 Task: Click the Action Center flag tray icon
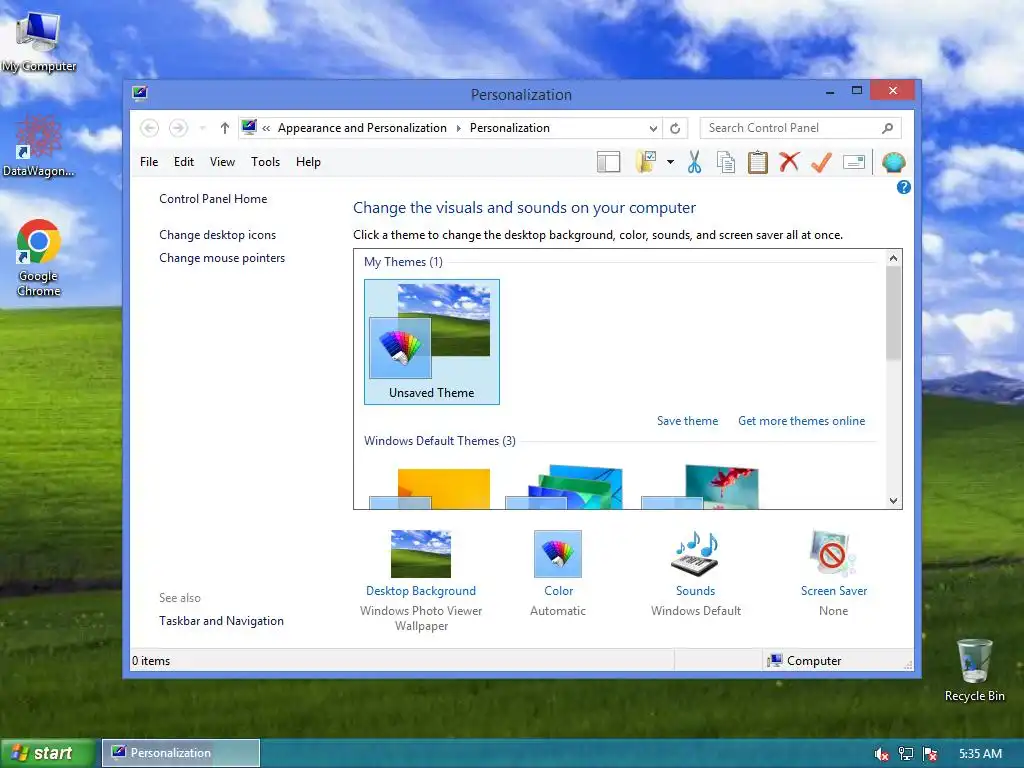(930, 754)
